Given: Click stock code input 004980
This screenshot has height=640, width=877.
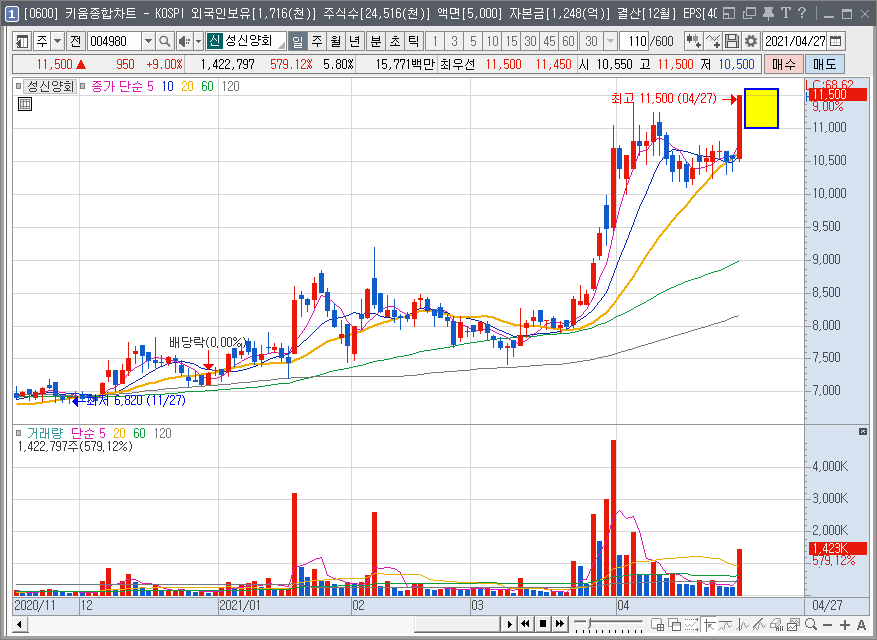Looking at the screenshot, I should coord(115,41).
